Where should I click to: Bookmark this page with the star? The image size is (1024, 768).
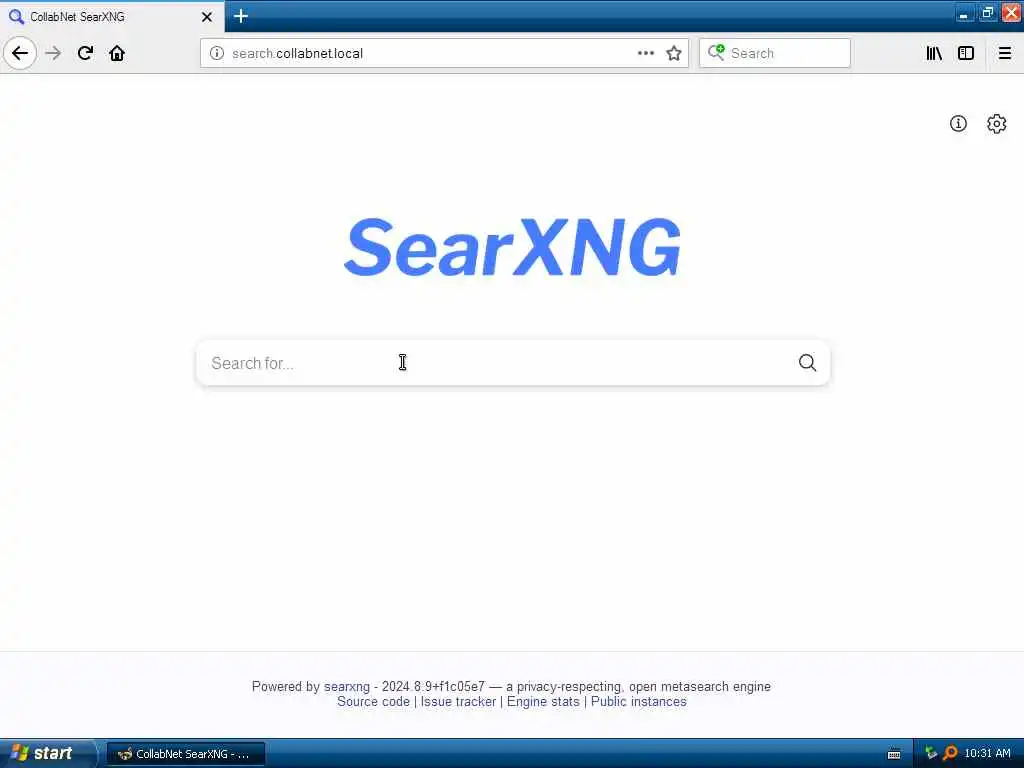(674, 53)
